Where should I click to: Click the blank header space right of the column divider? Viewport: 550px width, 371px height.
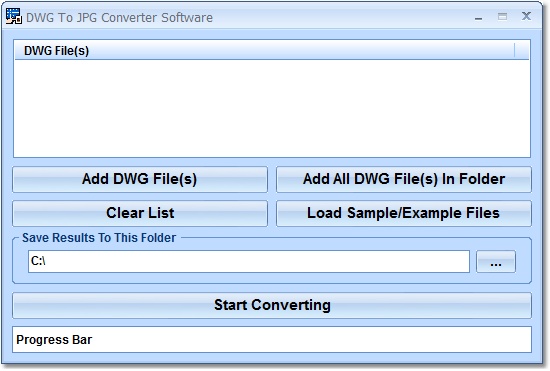coord(522,50)
